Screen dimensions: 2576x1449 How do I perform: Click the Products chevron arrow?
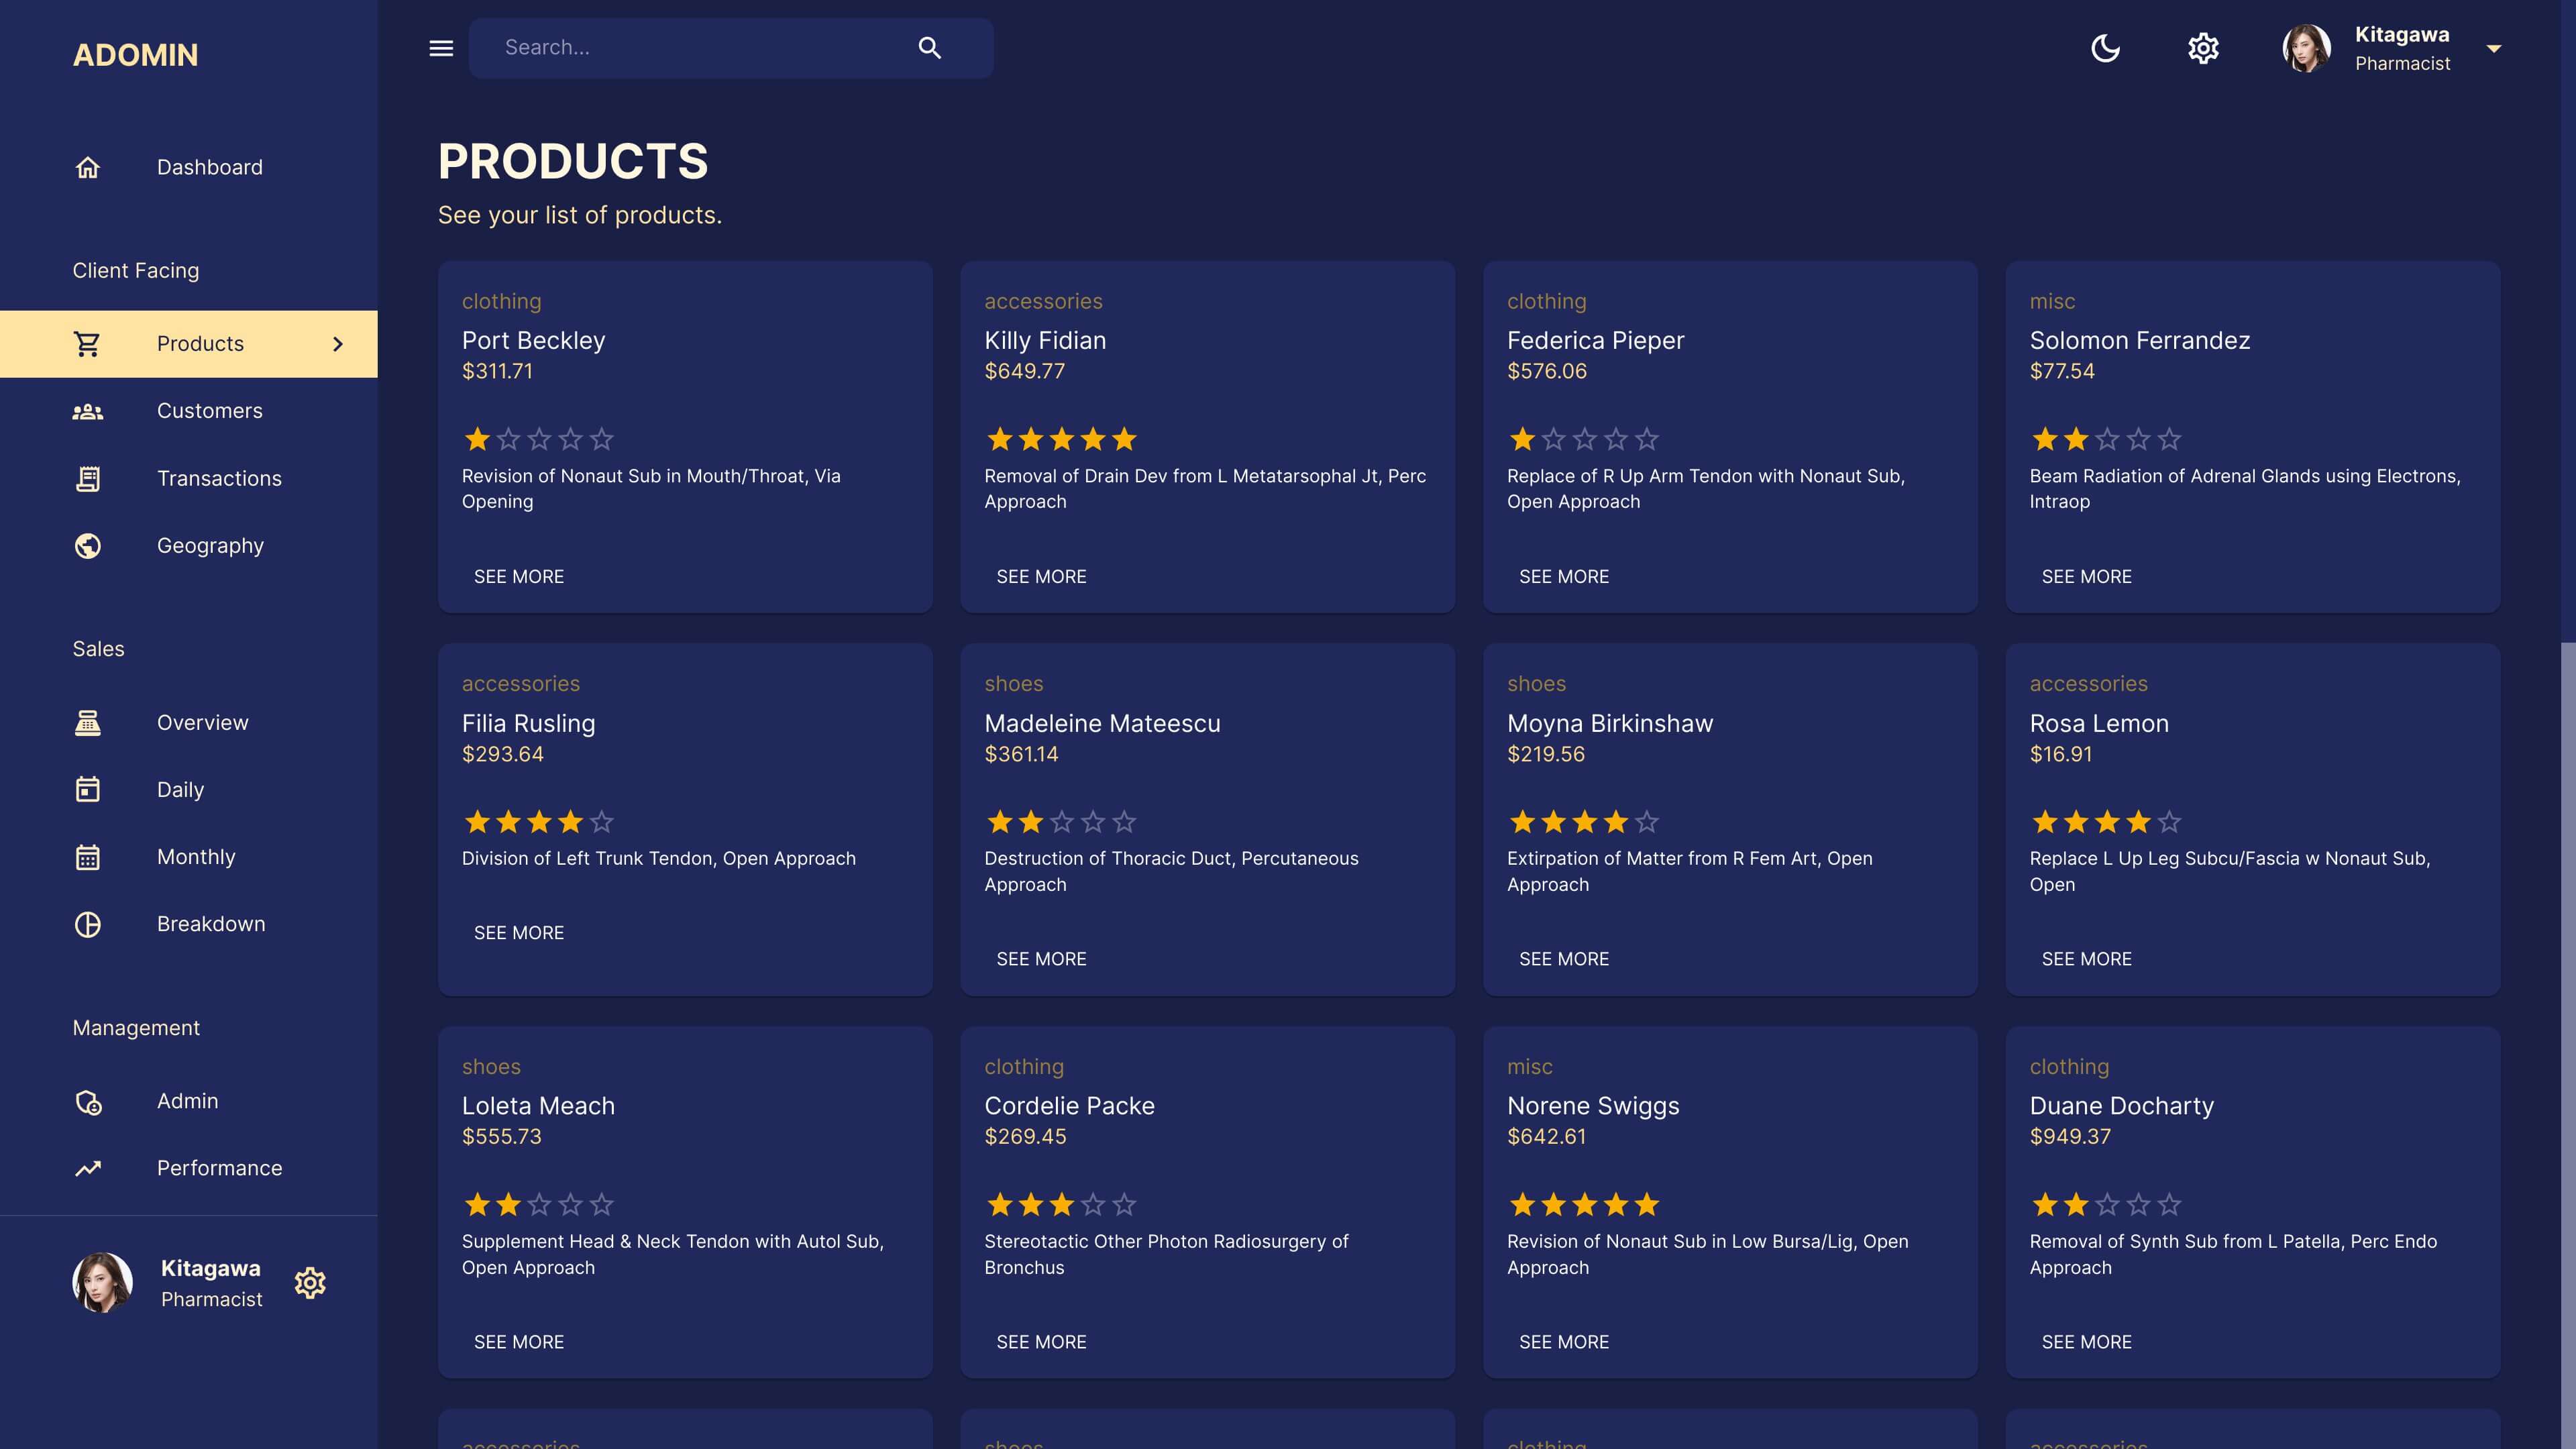pos(338,343)
